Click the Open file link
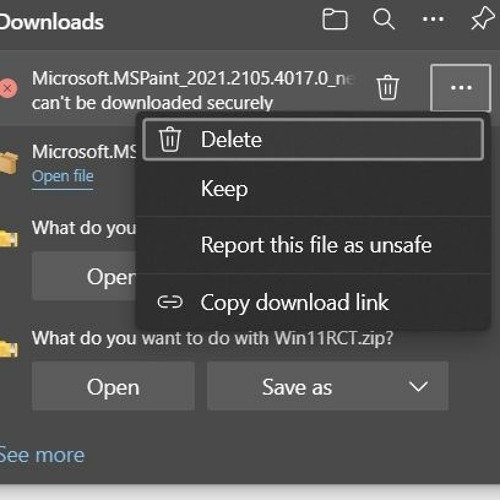 63,176
